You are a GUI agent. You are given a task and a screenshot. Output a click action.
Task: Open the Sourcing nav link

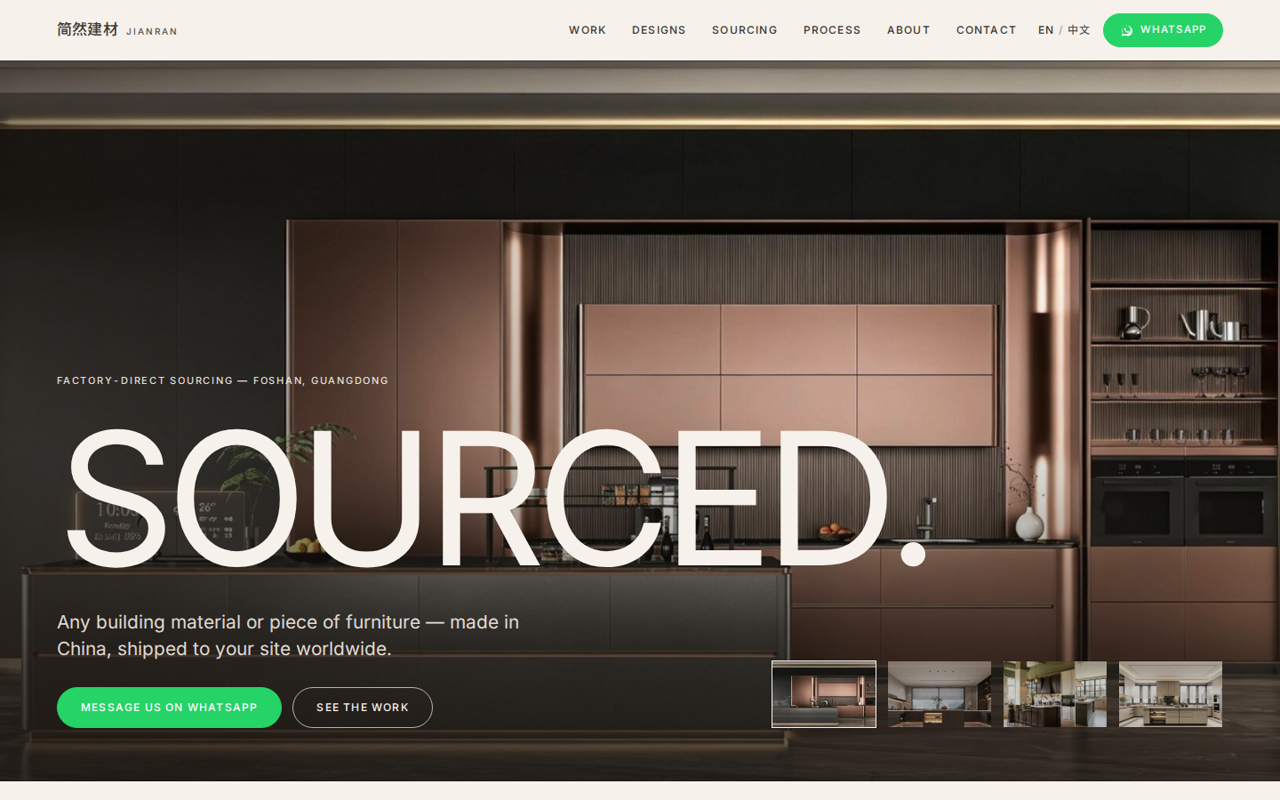click(x=744, y=30)
